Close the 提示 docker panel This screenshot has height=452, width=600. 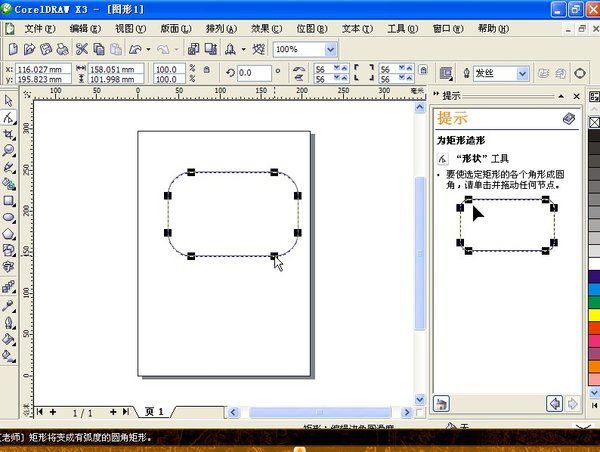point(577,96)
